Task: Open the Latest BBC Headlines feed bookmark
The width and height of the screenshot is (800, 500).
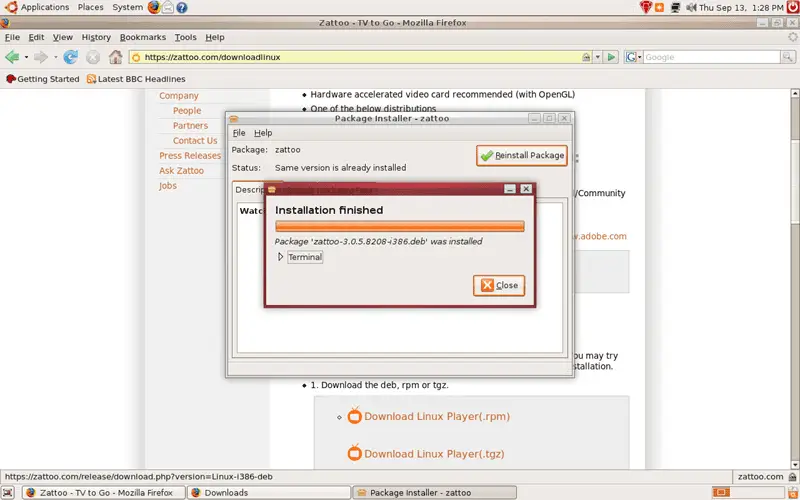Action: point(136,79)
